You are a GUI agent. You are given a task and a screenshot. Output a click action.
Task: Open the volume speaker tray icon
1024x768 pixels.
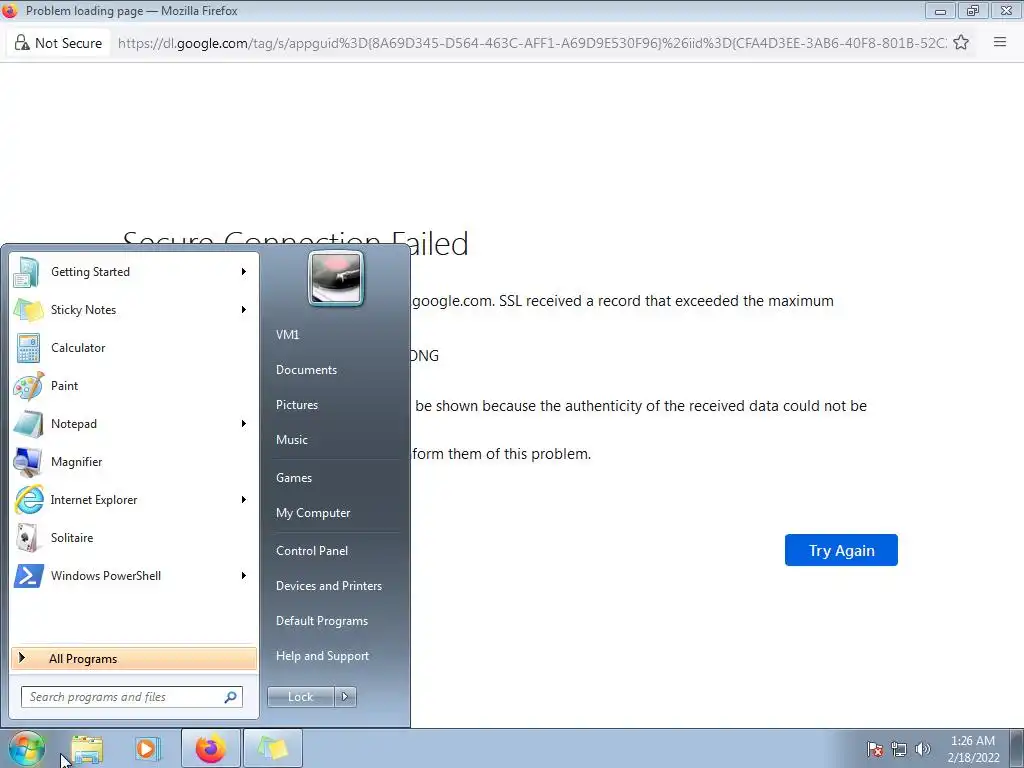click(x=923, y=749)
